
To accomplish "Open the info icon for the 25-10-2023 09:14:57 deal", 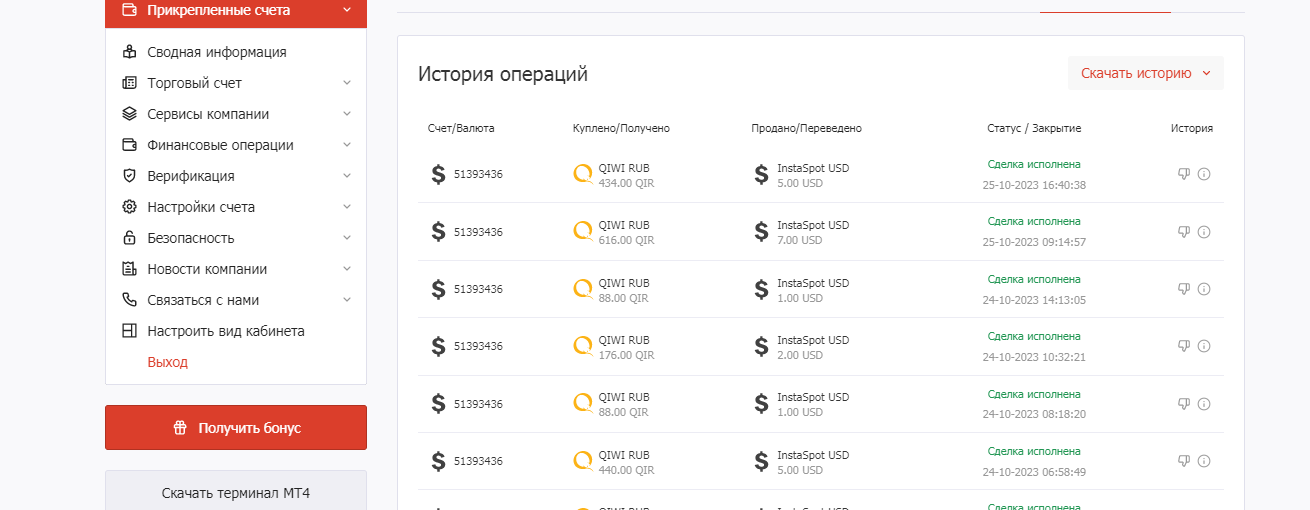I will (x=1204, y=232).
